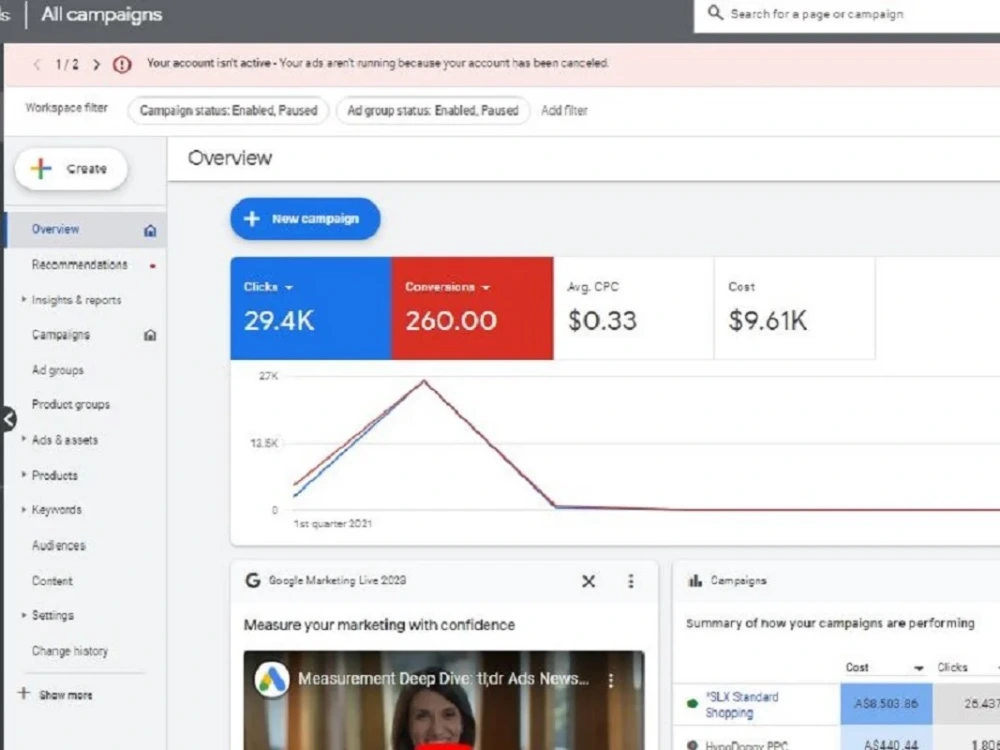
Task: Open Product groups in the sidebar
Action: (71, 404)
